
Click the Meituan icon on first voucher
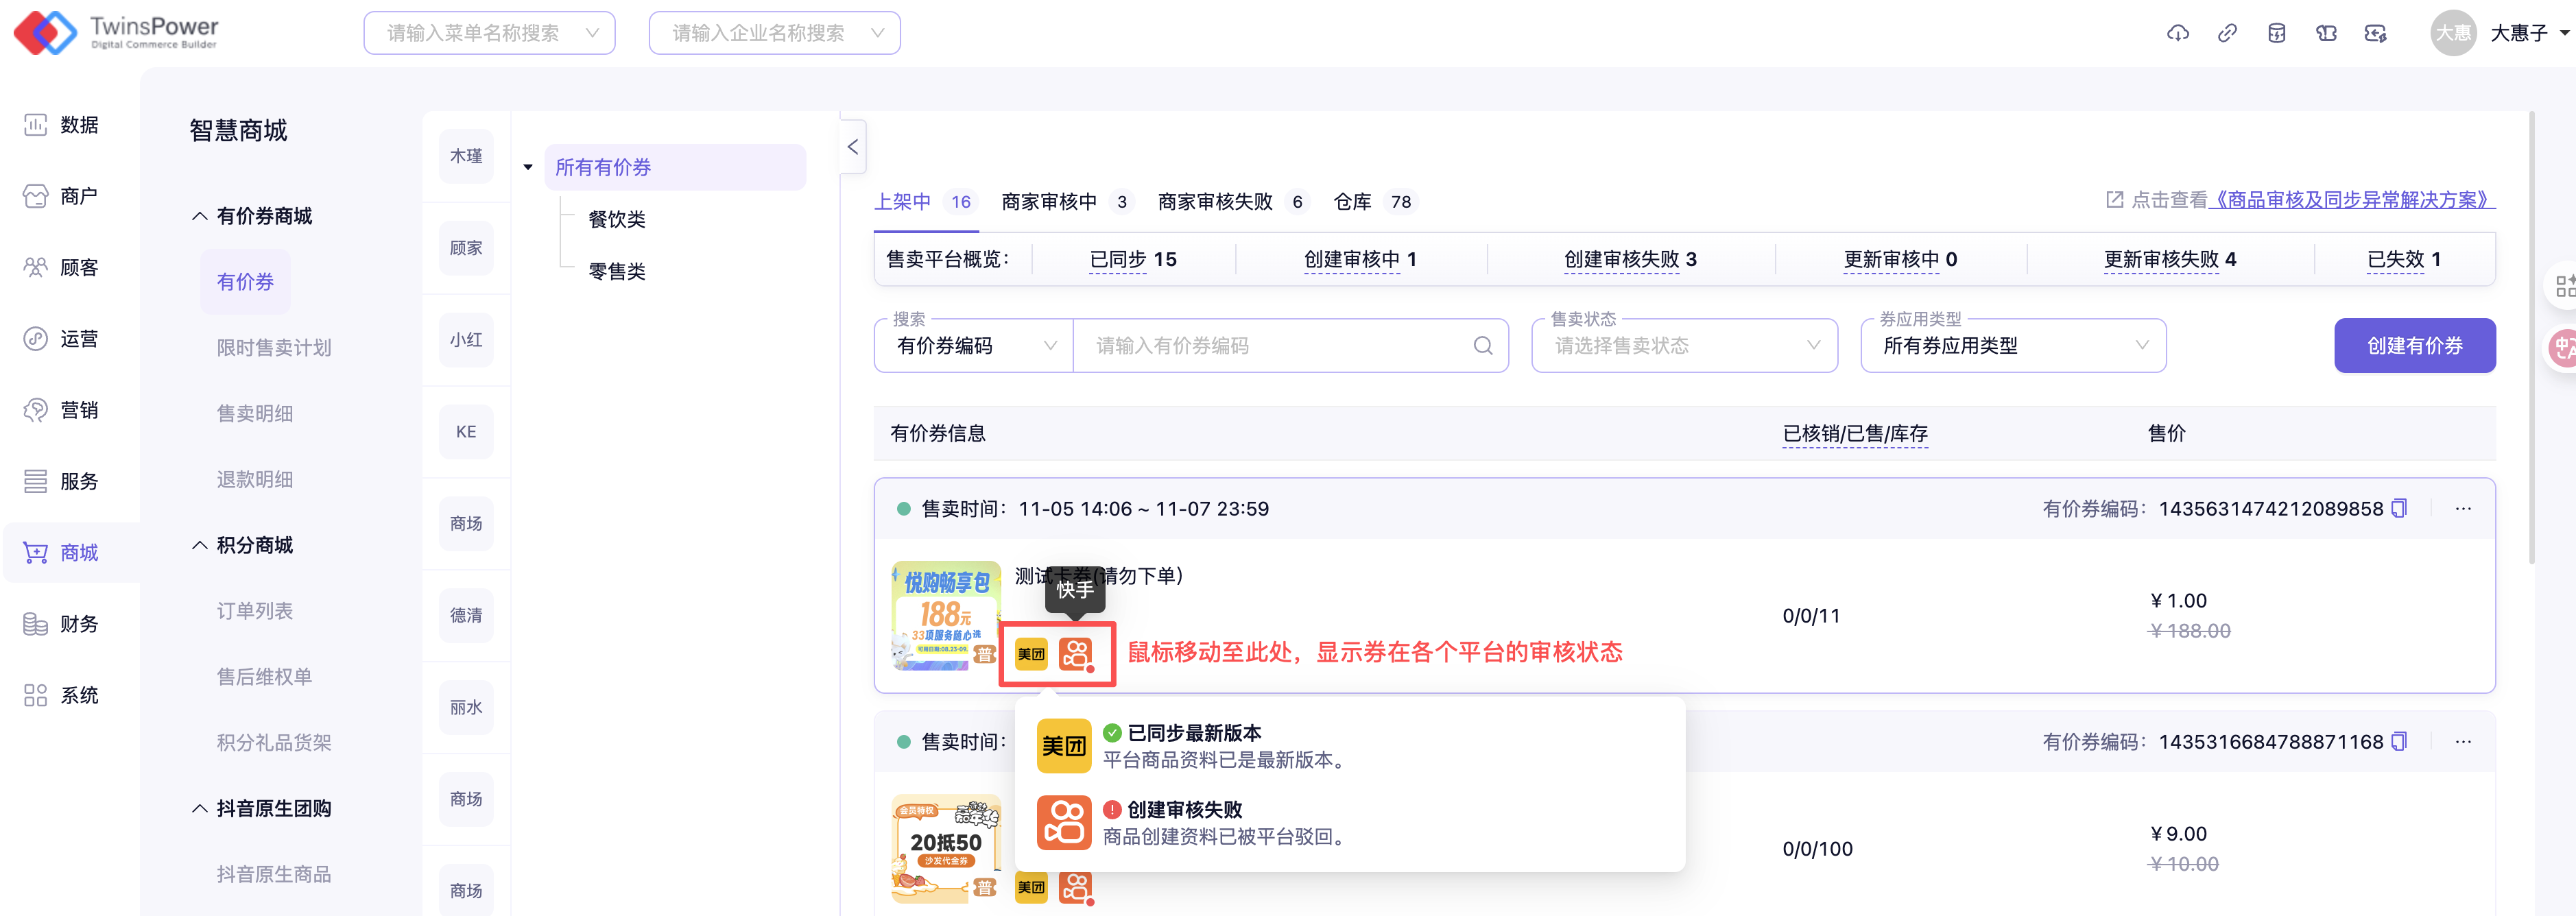[1031, 654]
